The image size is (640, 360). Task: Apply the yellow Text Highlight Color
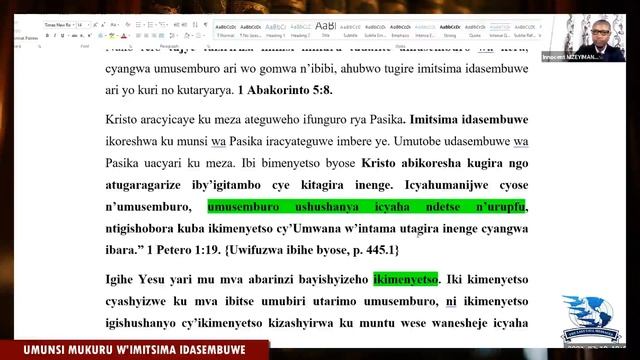[111, 36]
